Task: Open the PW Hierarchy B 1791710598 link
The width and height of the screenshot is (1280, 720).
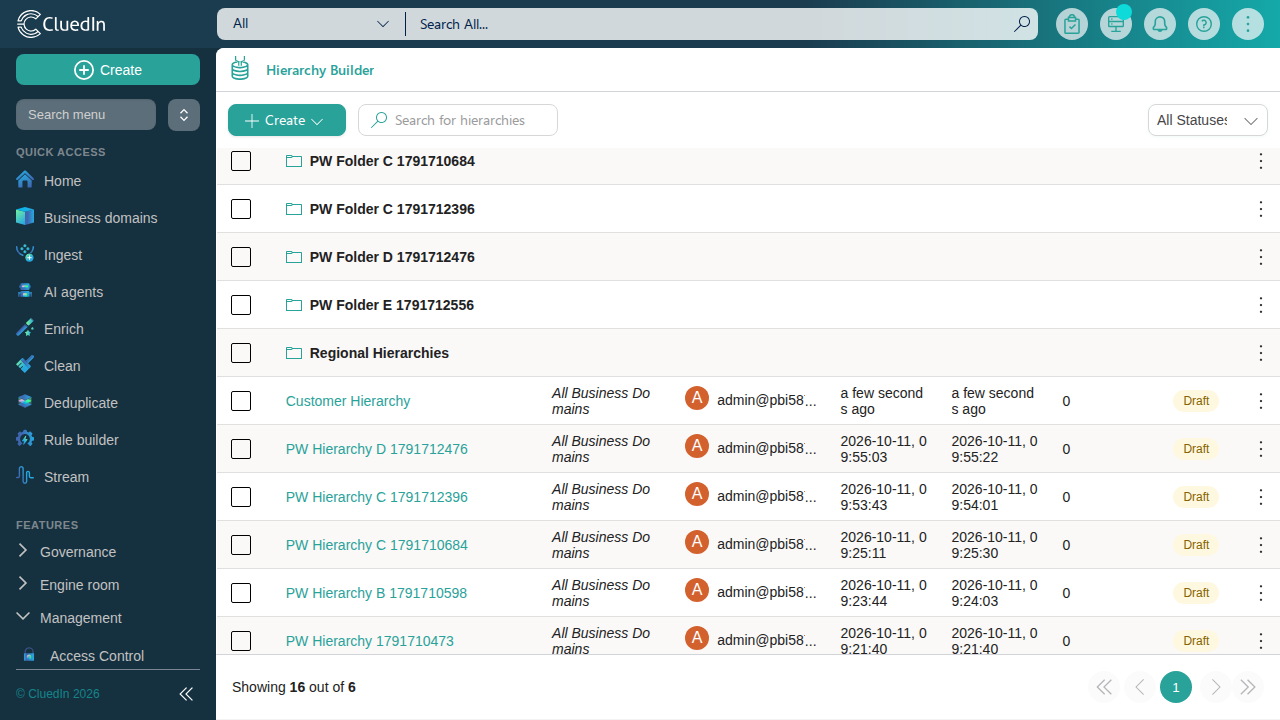Action: tap(376, 593)
